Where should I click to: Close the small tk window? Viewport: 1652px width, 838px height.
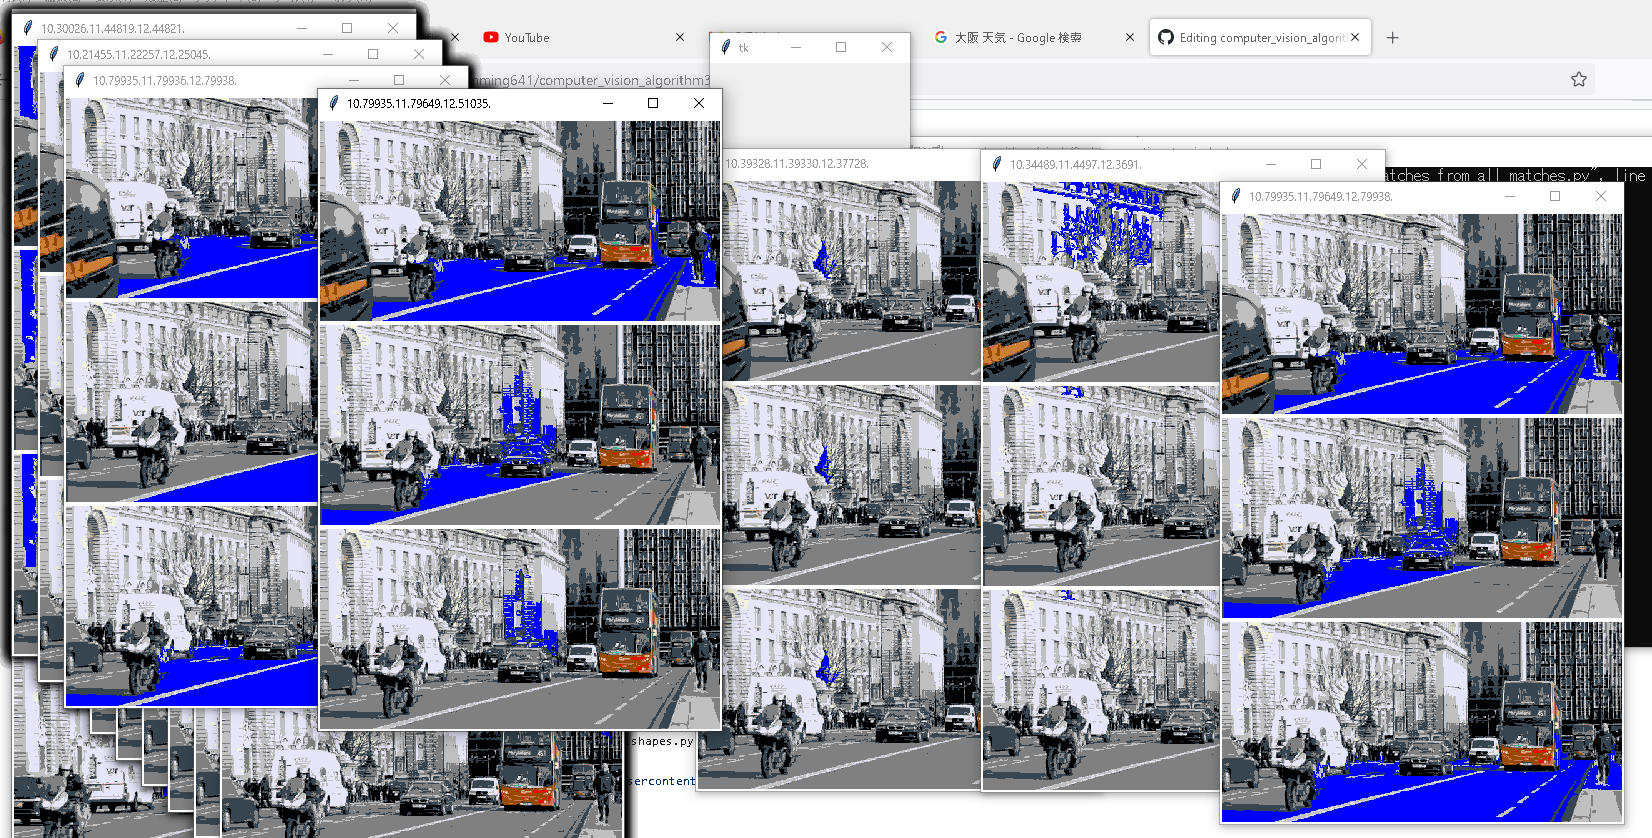point(887,47)
